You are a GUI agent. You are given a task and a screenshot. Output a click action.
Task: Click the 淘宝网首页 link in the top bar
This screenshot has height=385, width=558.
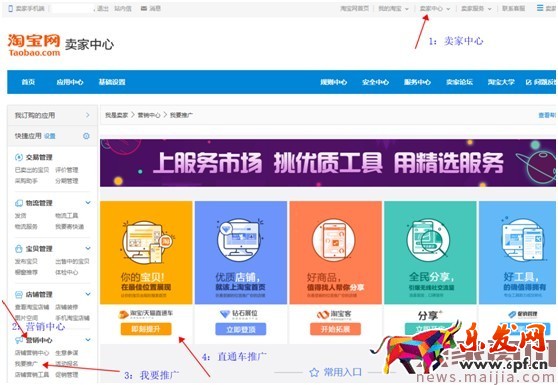point(354,8)
